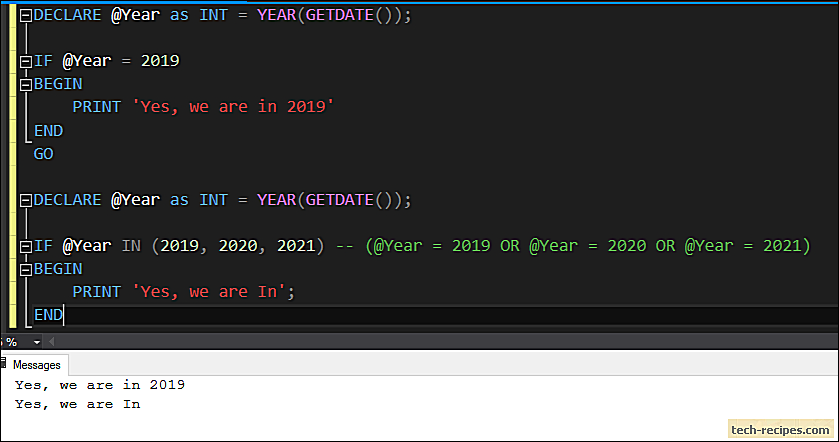
Task: Click output line 'Yes, we are In'
Action: point(78,405)
